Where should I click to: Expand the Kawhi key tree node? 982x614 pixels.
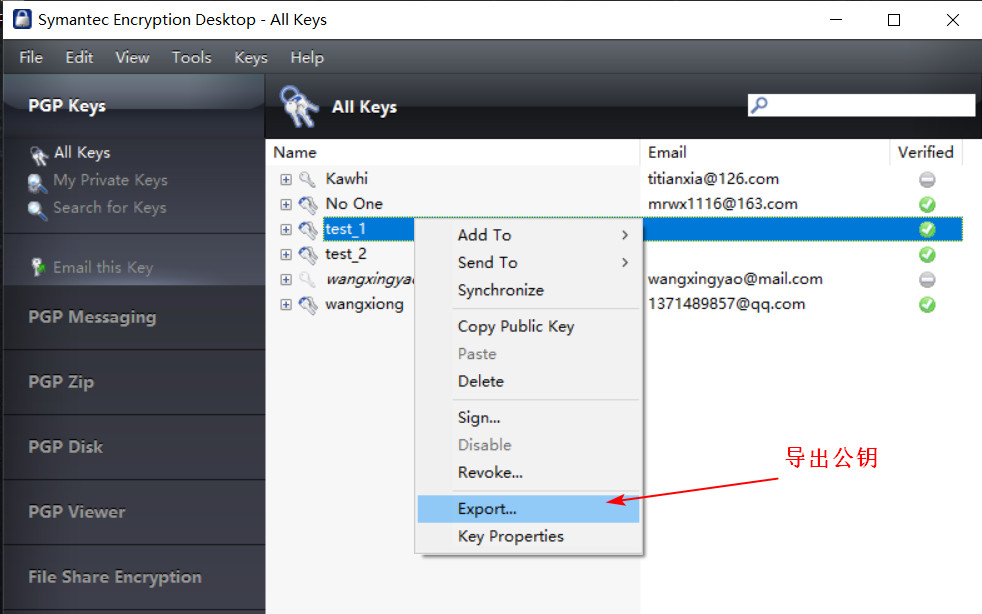coord(286,180)
